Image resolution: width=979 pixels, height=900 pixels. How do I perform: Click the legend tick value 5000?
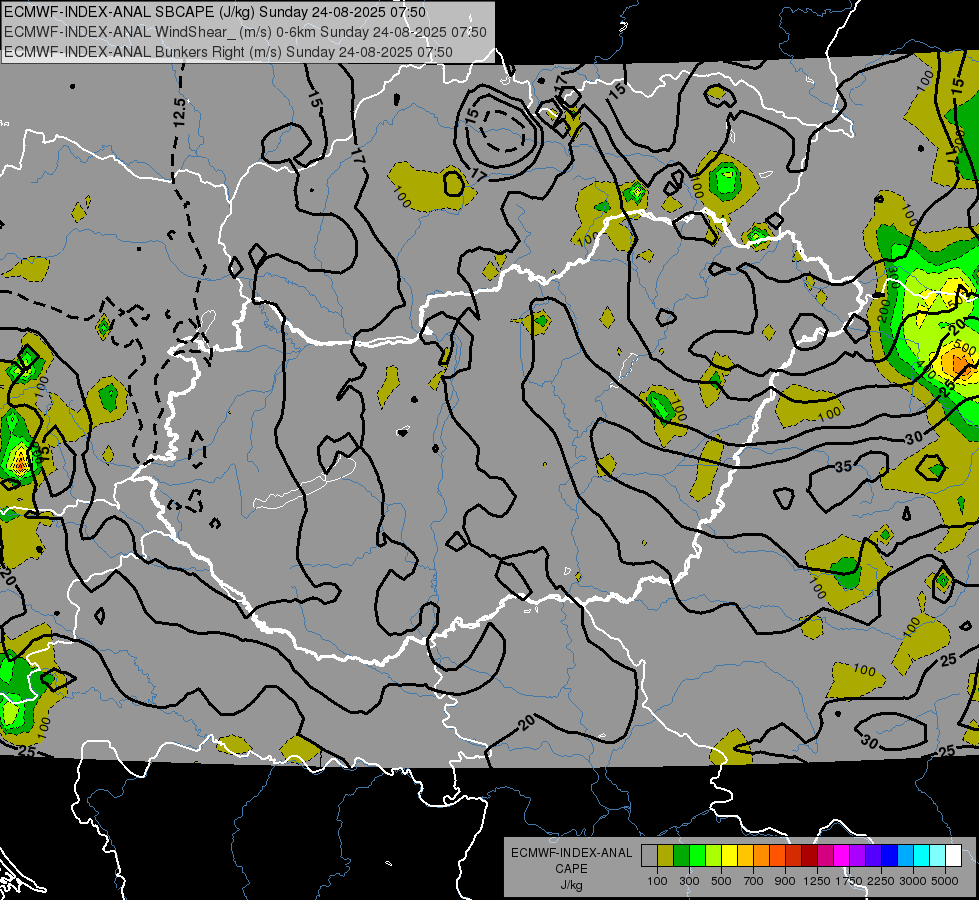click(945, 881)
